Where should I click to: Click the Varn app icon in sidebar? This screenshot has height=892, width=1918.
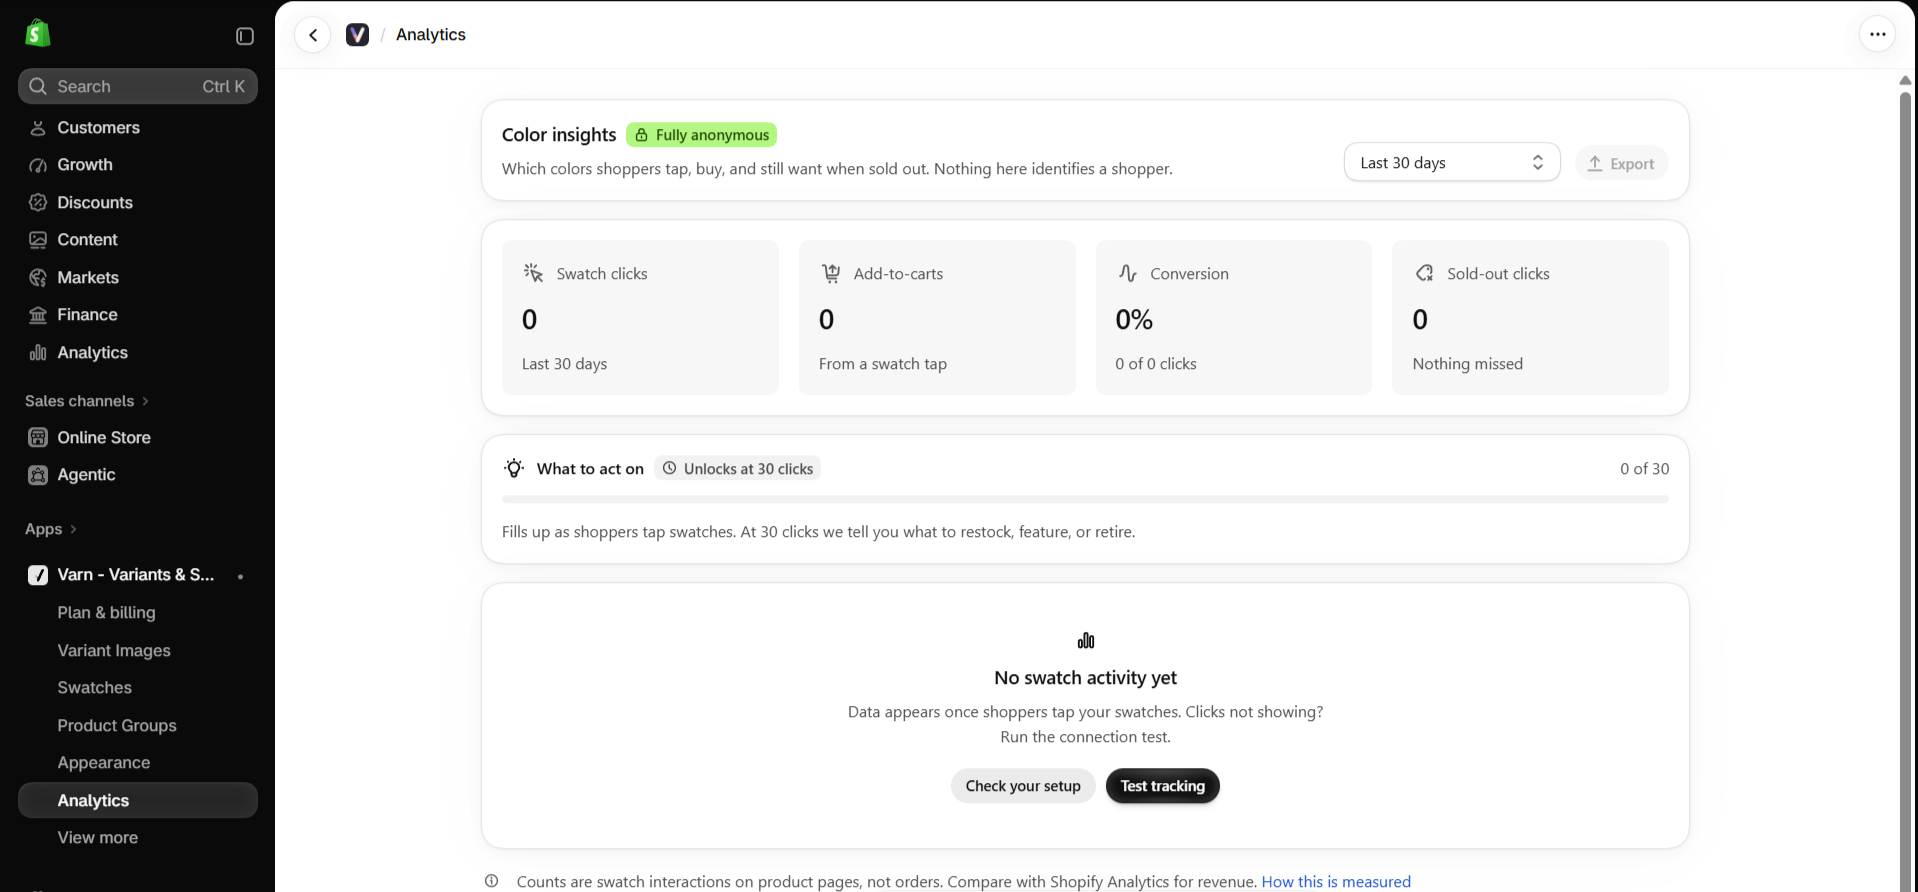coord(38,575)
